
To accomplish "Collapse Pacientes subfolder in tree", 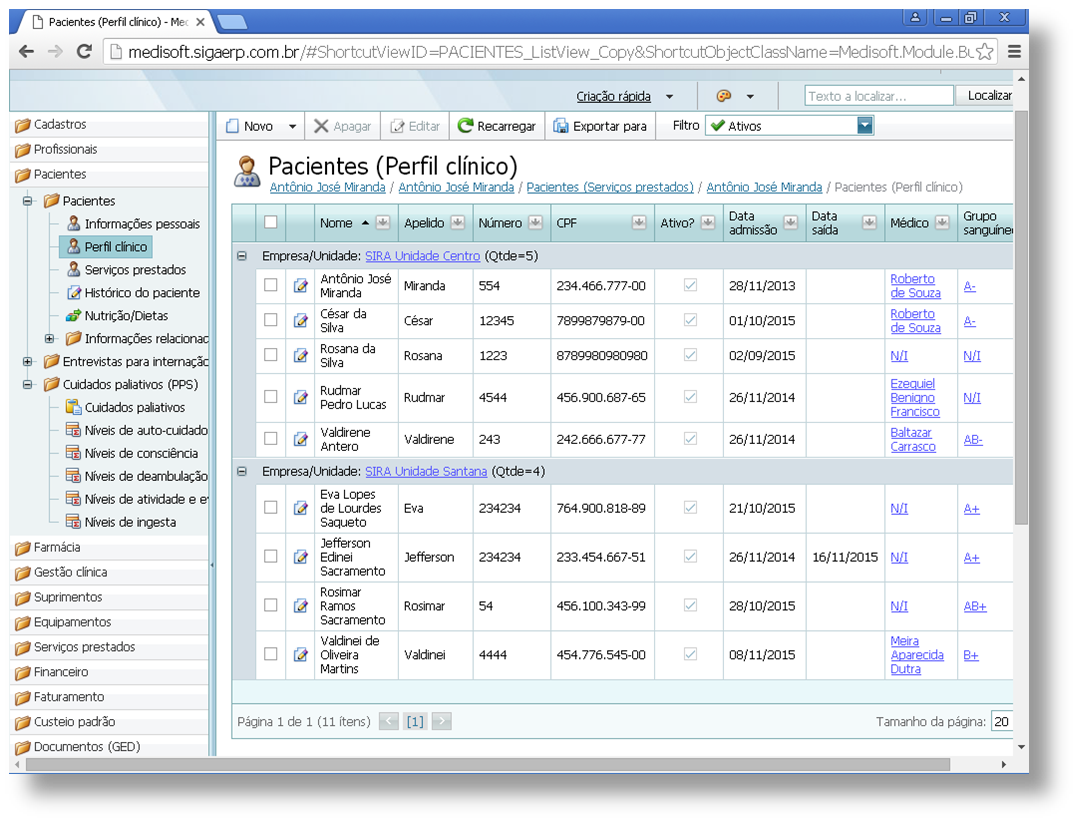I will [x=28, y=201].
